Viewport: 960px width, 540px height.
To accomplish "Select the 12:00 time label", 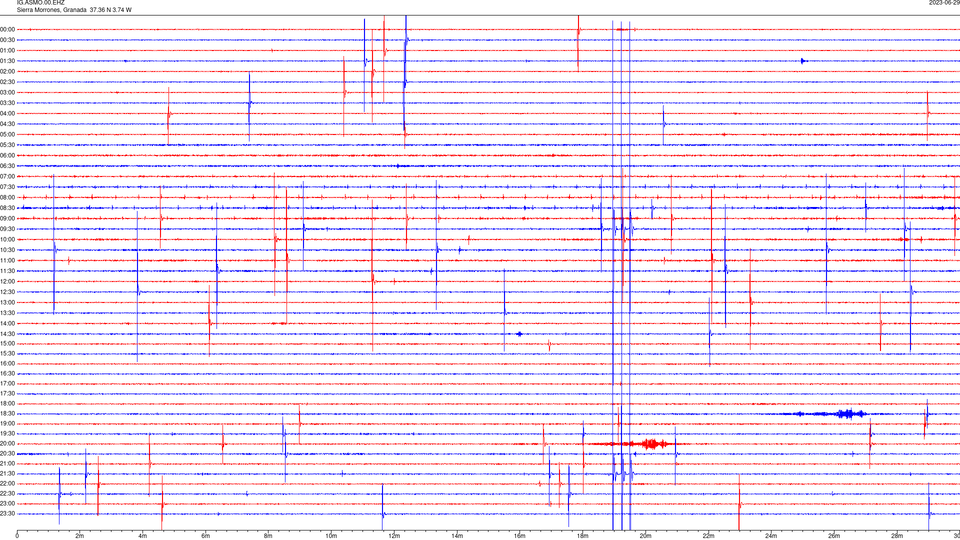I will click(7, 281).
